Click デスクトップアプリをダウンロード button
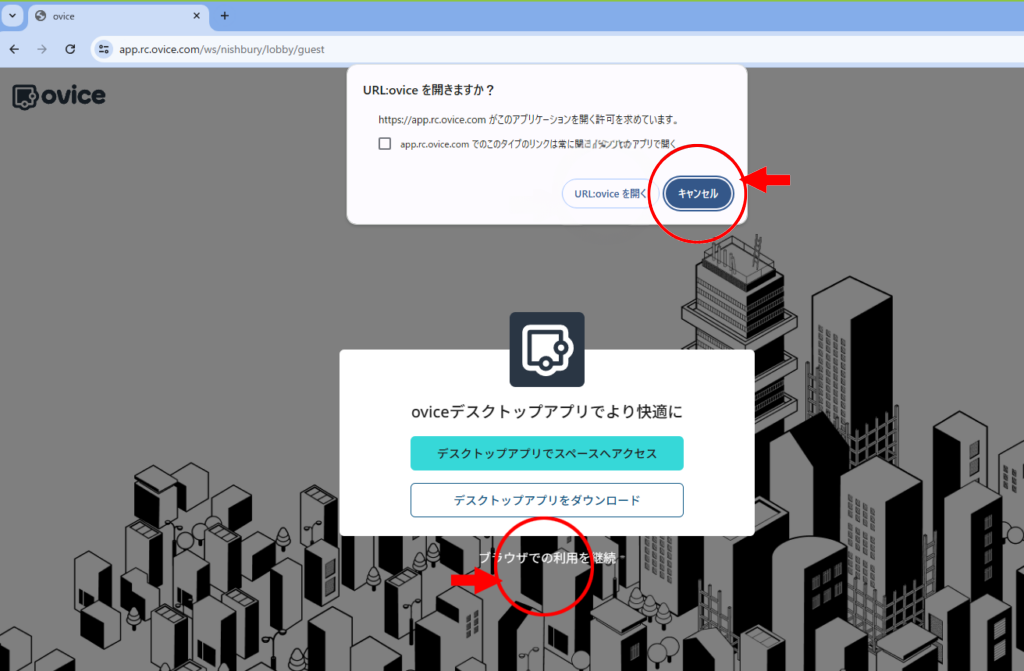This screenshot has height=671, width=1024. pyautogui.click(x=547, y=500)
